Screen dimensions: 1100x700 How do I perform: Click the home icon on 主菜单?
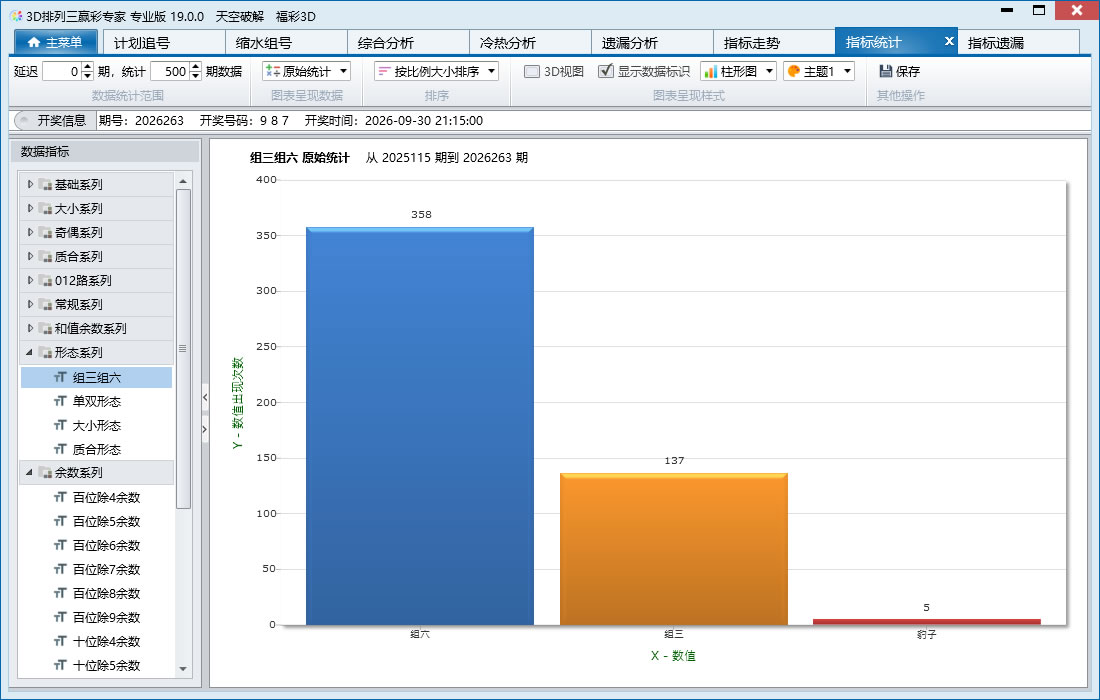coord(34,43)
